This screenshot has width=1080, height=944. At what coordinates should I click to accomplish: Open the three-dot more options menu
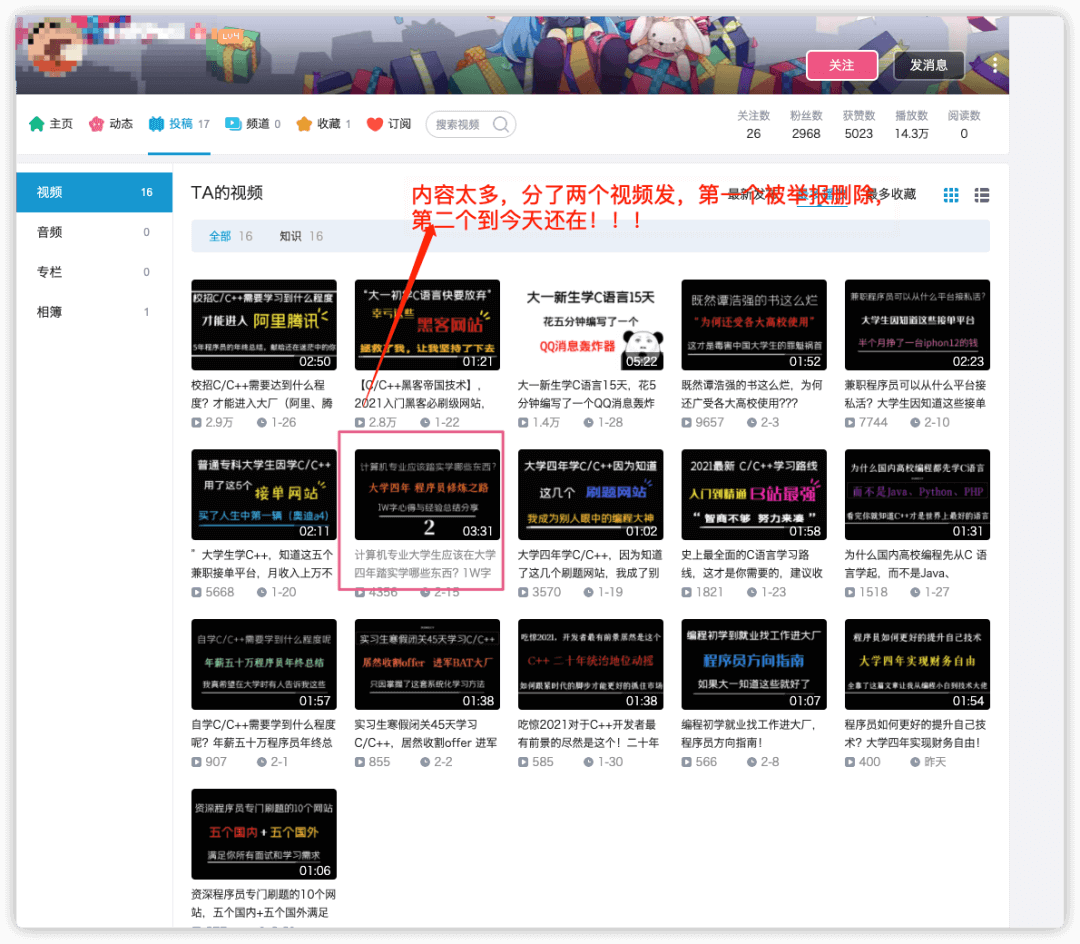[995, 65]
